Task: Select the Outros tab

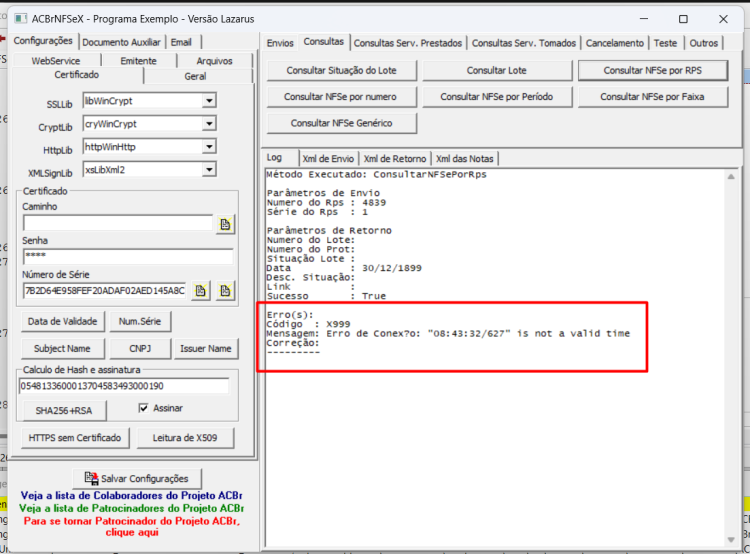Action: tap(704, 43)
